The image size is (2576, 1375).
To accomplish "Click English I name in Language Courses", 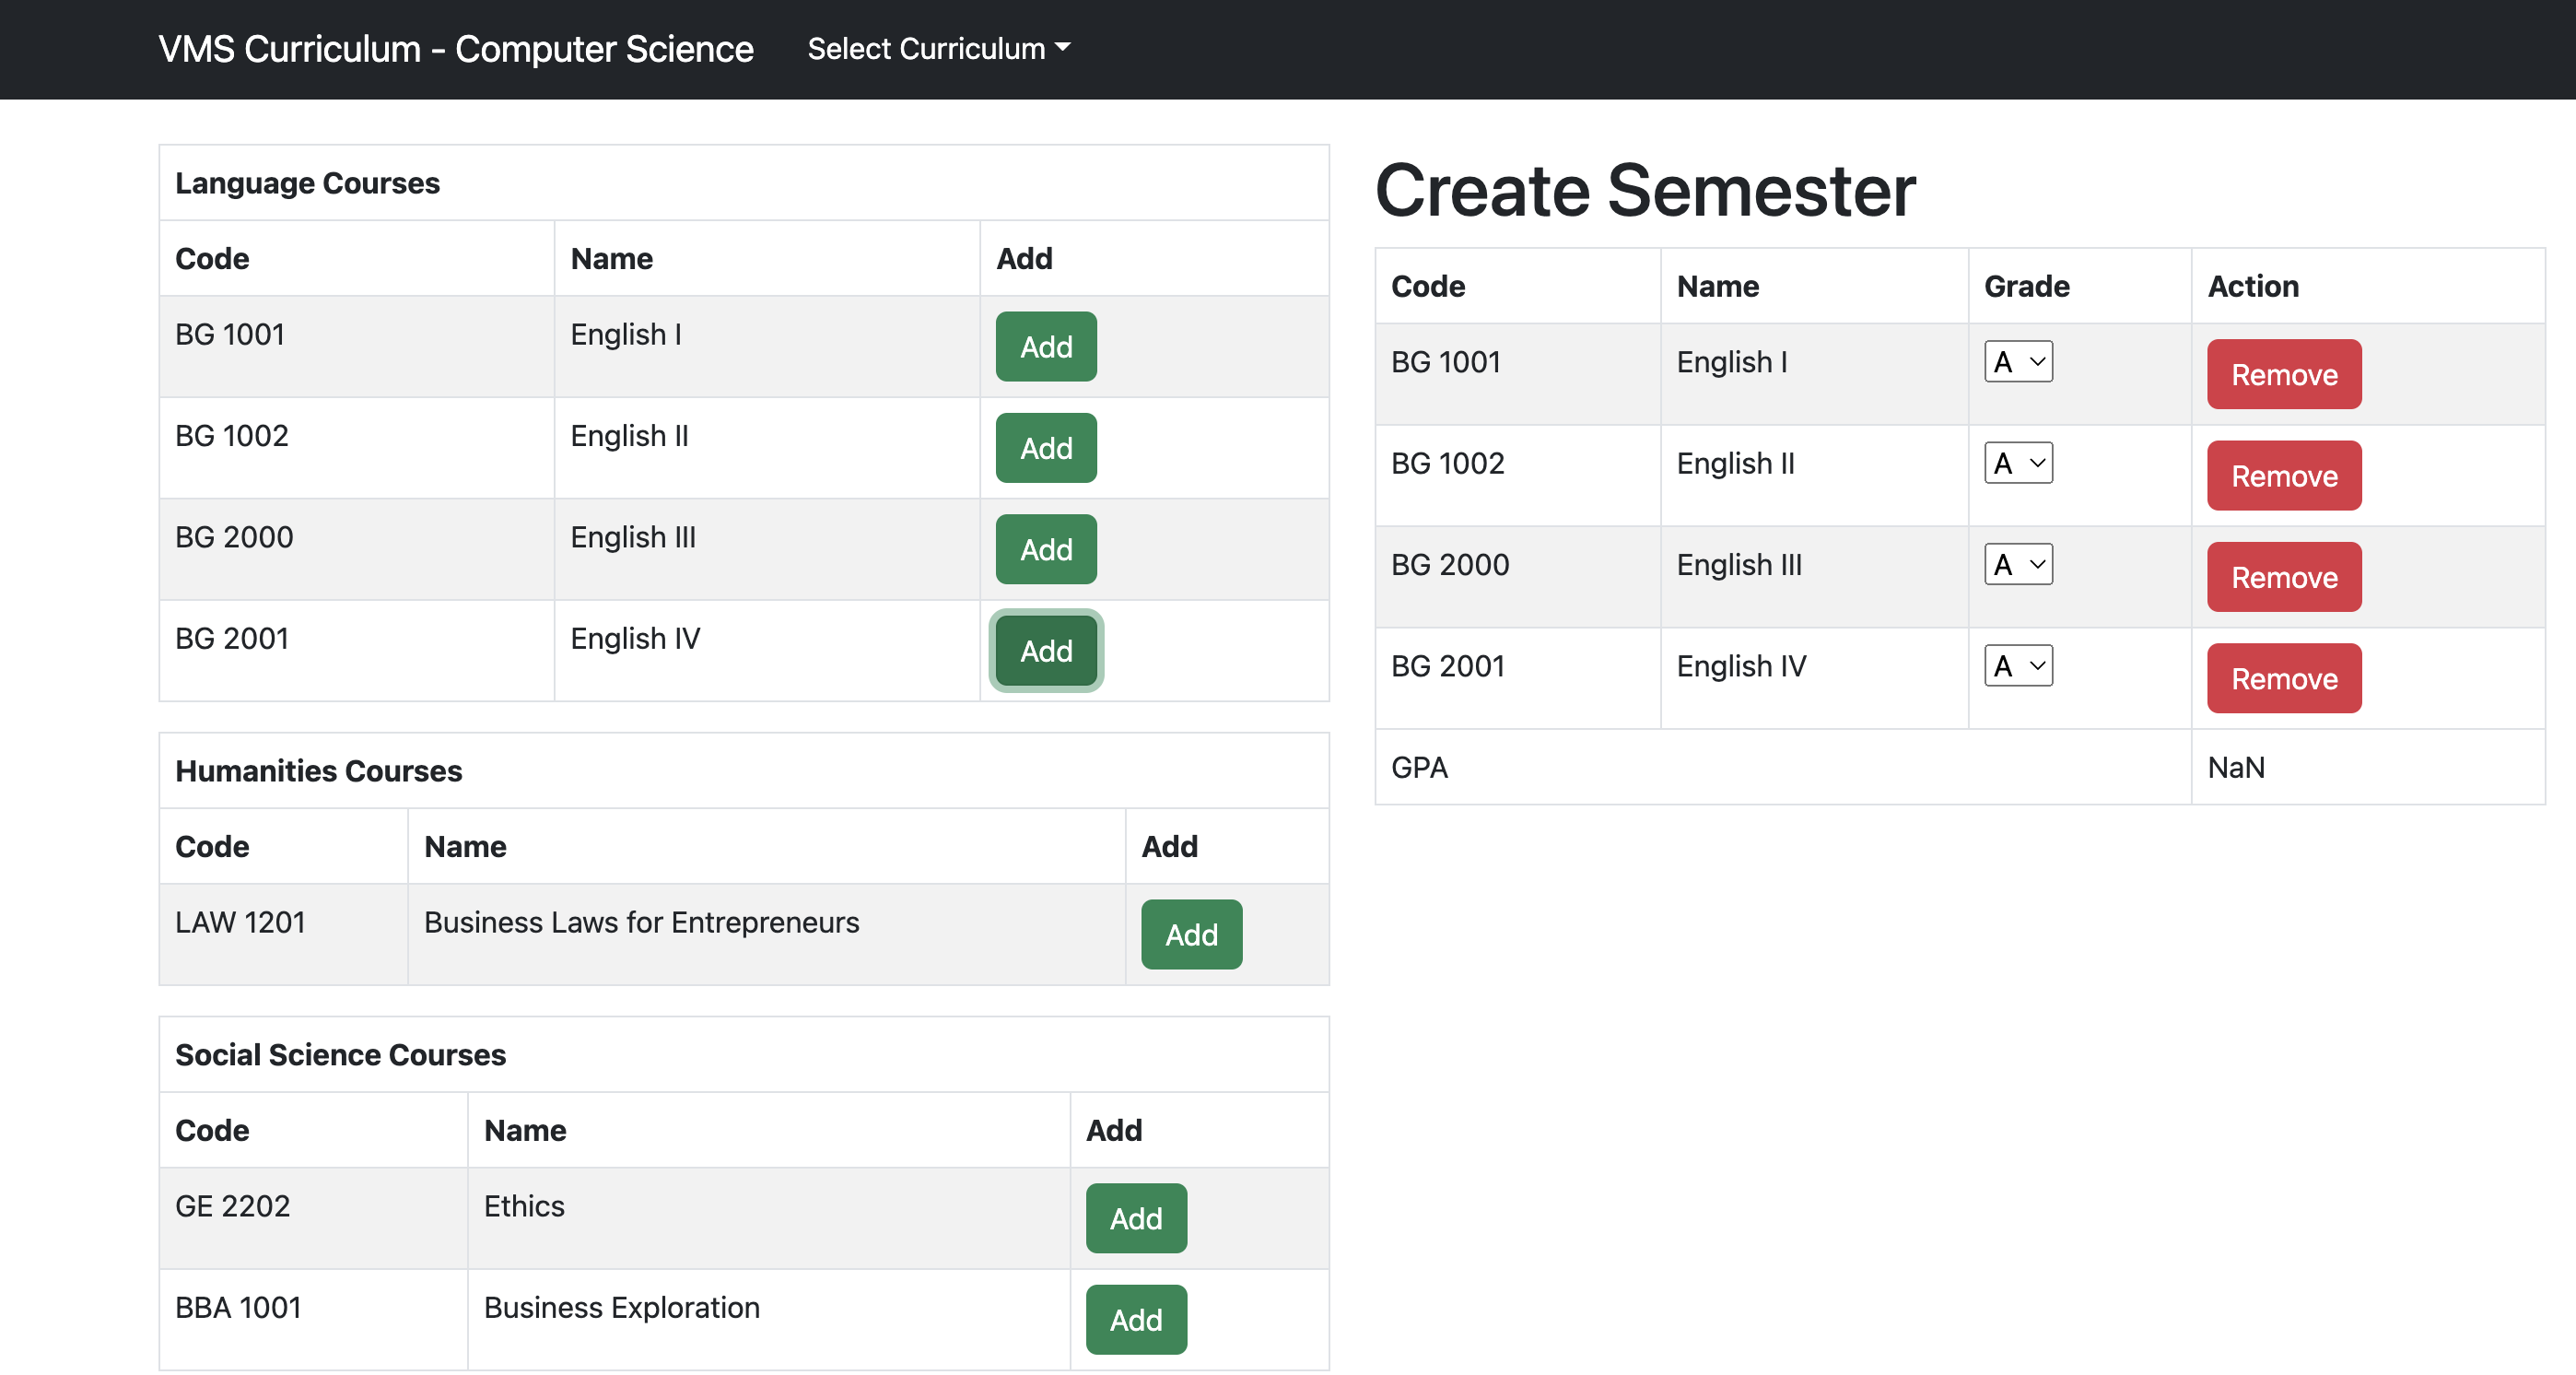I will click(x=626, y=334).
